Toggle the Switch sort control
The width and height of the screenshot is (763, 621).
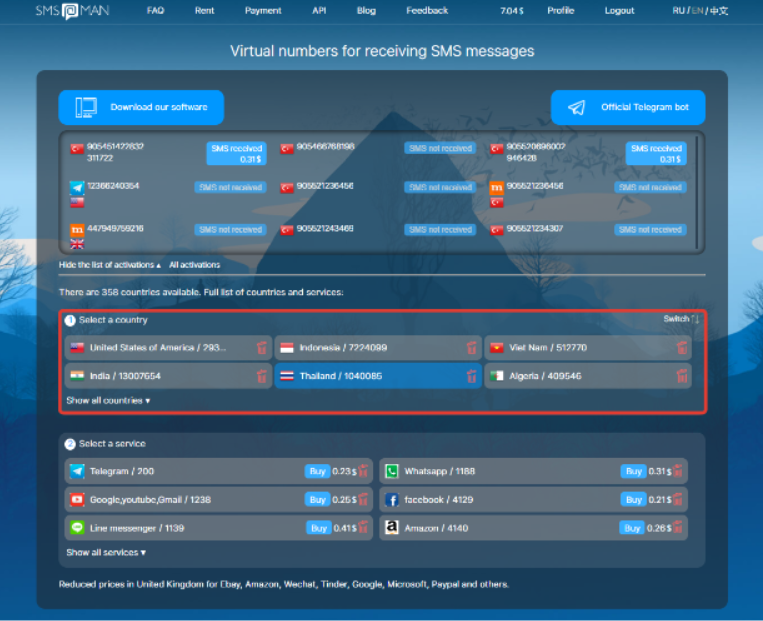point(681,319)
